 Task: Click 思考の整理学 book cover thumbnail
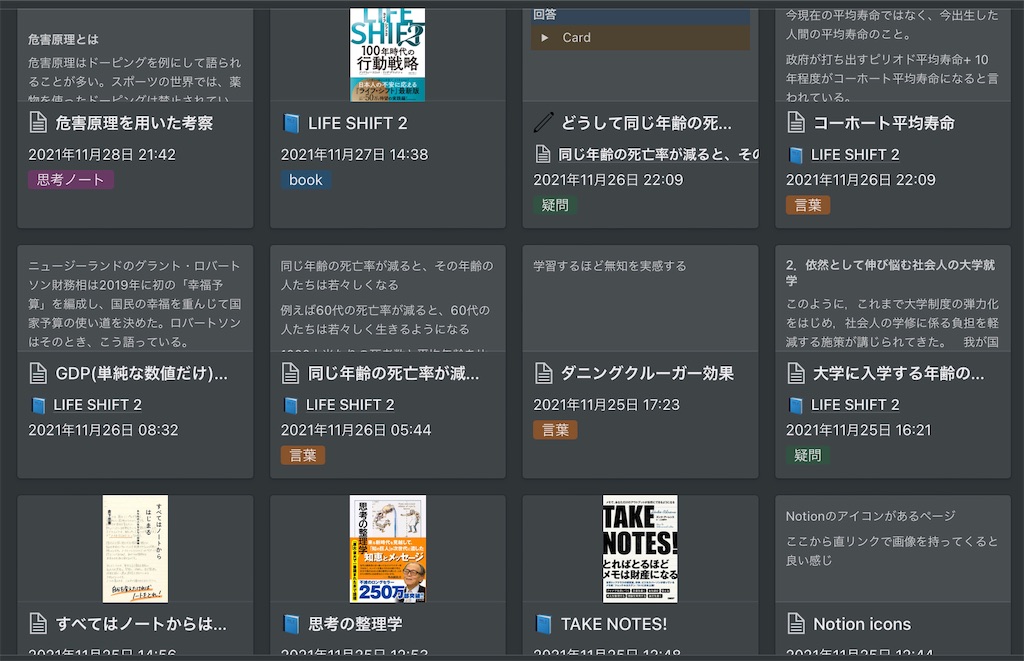point(388,549)
